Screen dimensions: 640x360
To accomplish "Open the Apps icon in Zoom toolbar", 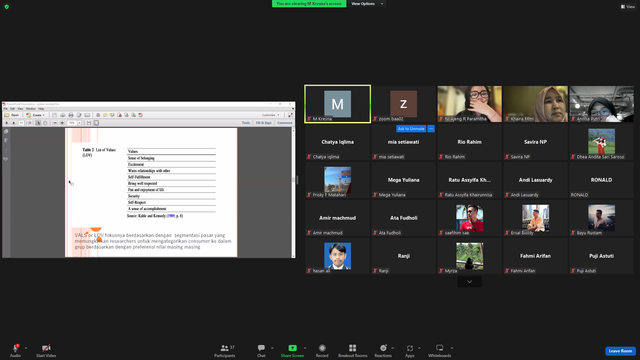I will click(410, 348).
